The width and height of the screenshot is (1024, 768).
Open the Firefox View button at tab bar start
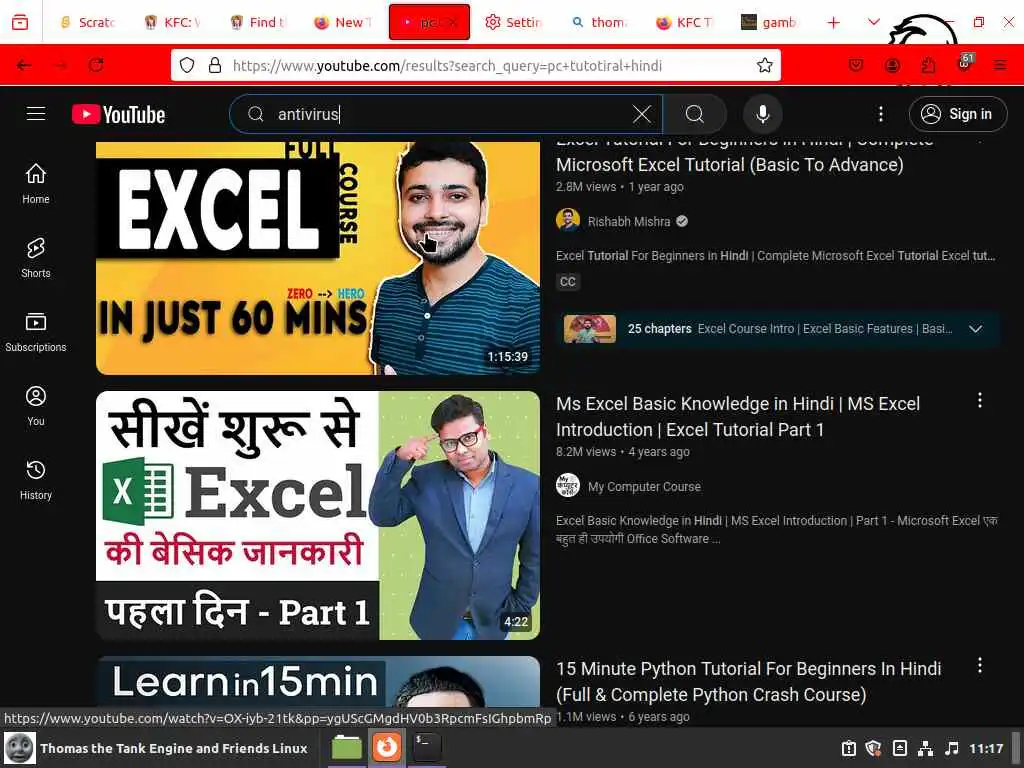(20, 22)
